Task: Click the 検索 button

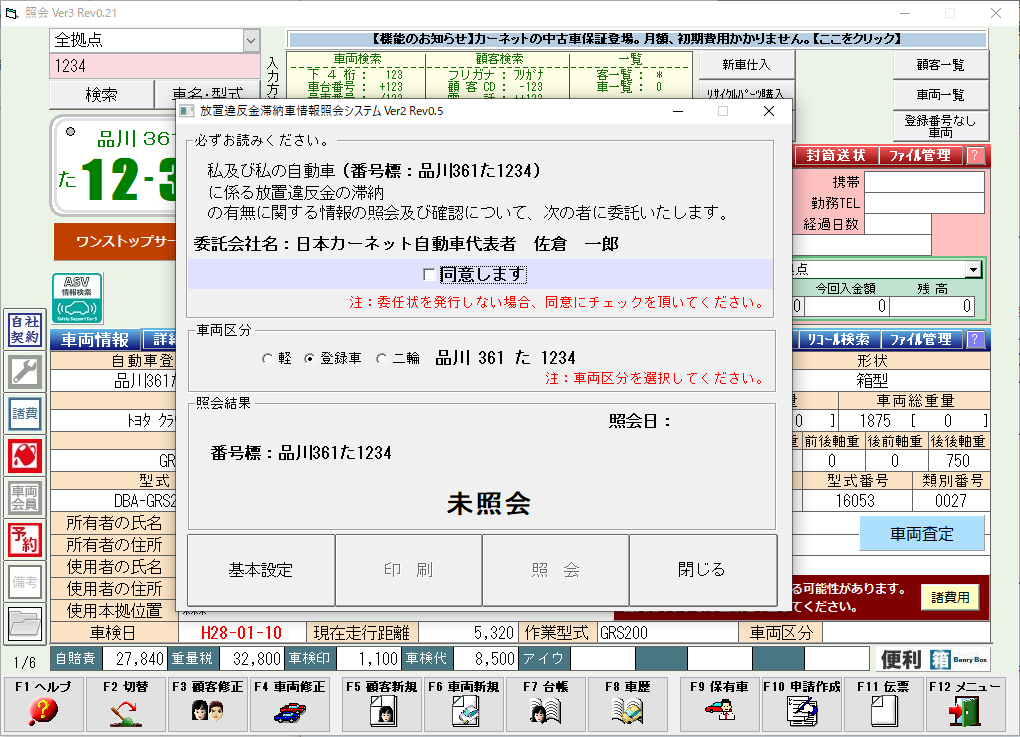Action: [101, 95]
